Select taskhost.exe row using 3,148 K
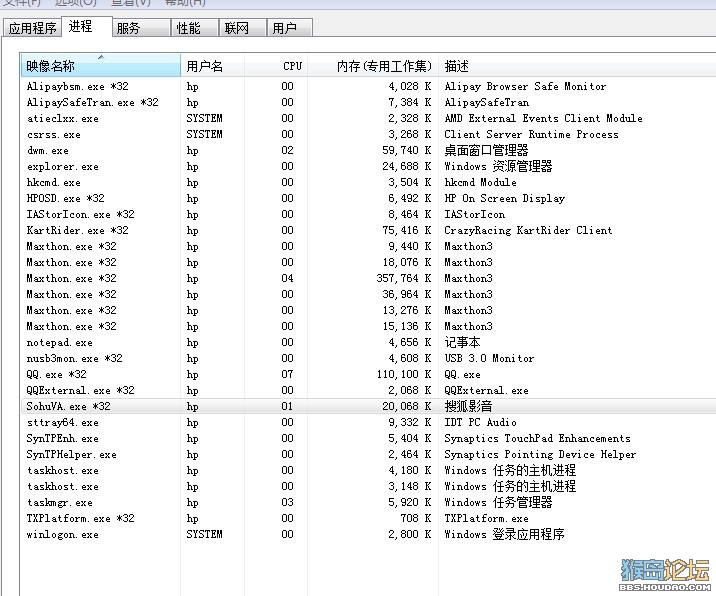Image resolution: width=716 pixels, height=596 pixels. 368,486
